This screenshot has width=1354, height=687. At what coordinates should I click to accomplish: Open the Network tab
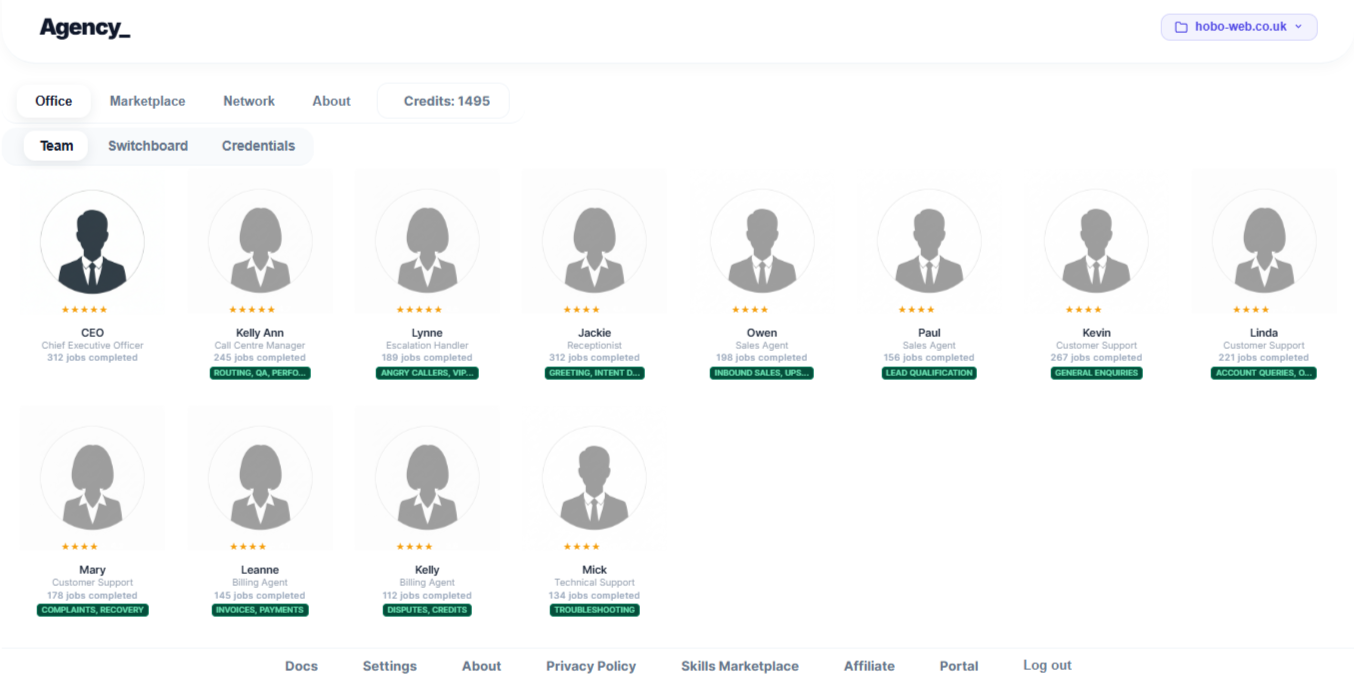coord(249,101)
